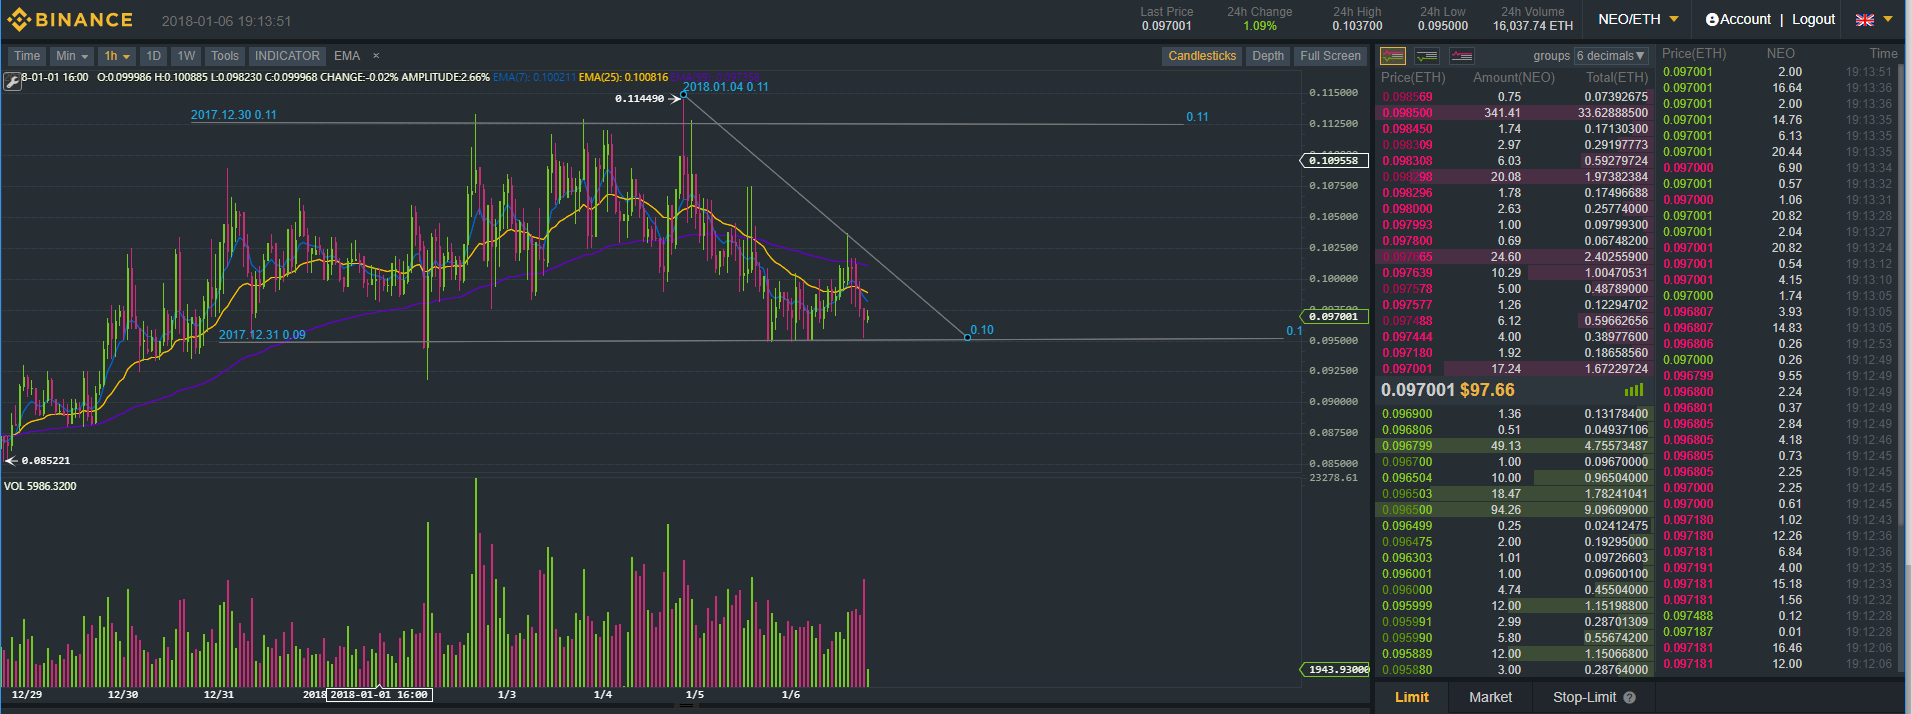Open the chart Tools button
The image size is (1912, 714).
pos(225,56)
